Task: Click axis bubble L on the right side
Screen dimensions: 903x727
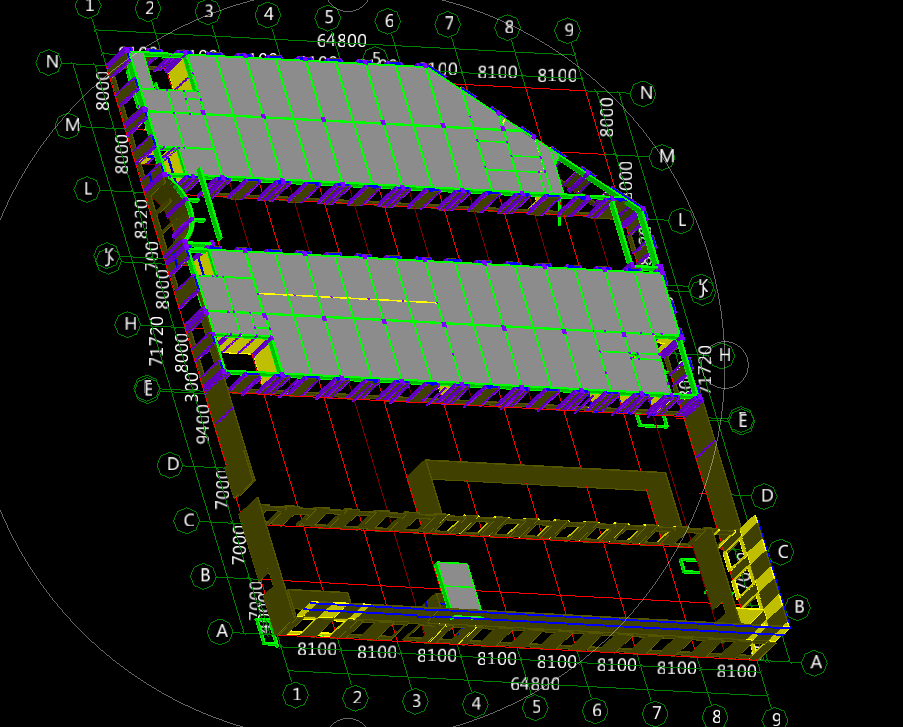Action: [682, 220]
